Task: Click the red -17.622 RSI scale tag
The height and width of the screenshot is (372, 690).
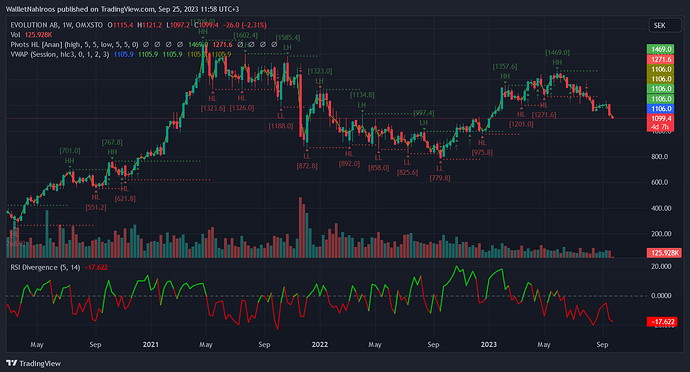Action: (662, 322)
